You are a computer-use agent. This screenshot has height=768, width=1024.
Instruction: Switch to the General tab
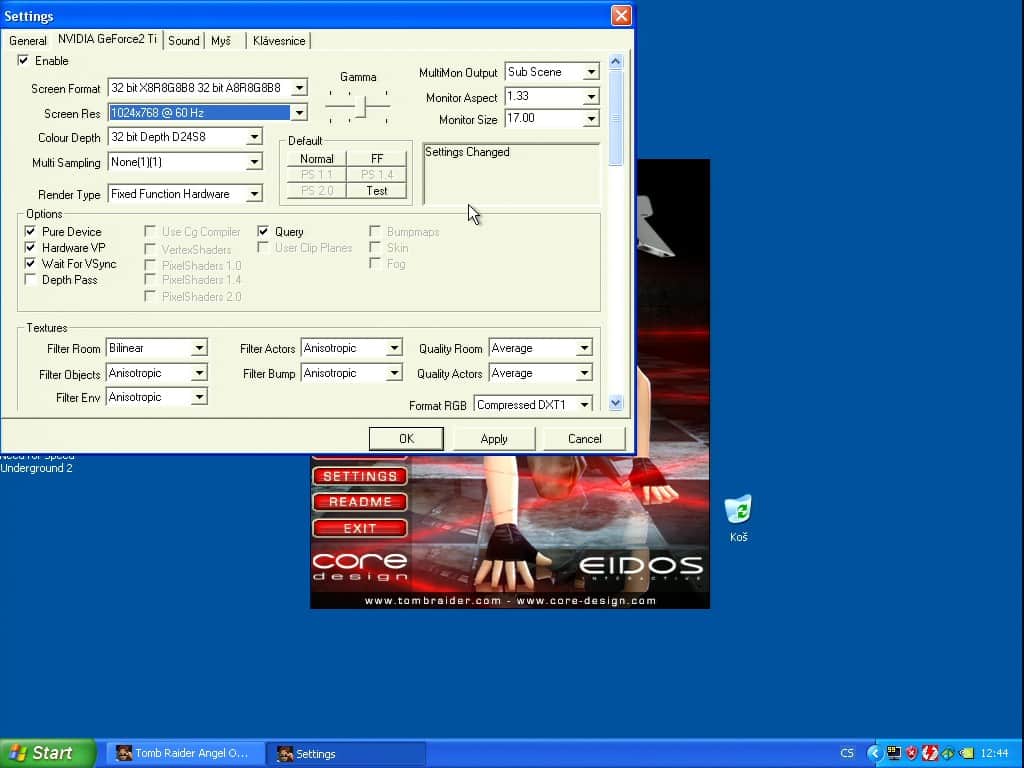pos(27,40)
